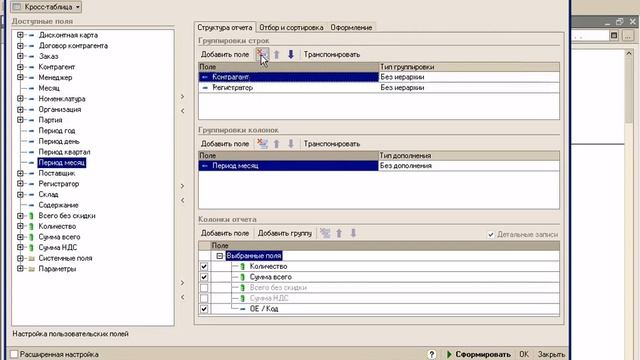640x360 pixels.
Task: Click green icon of Количество in available fields
Action: [x=31, y=226]
